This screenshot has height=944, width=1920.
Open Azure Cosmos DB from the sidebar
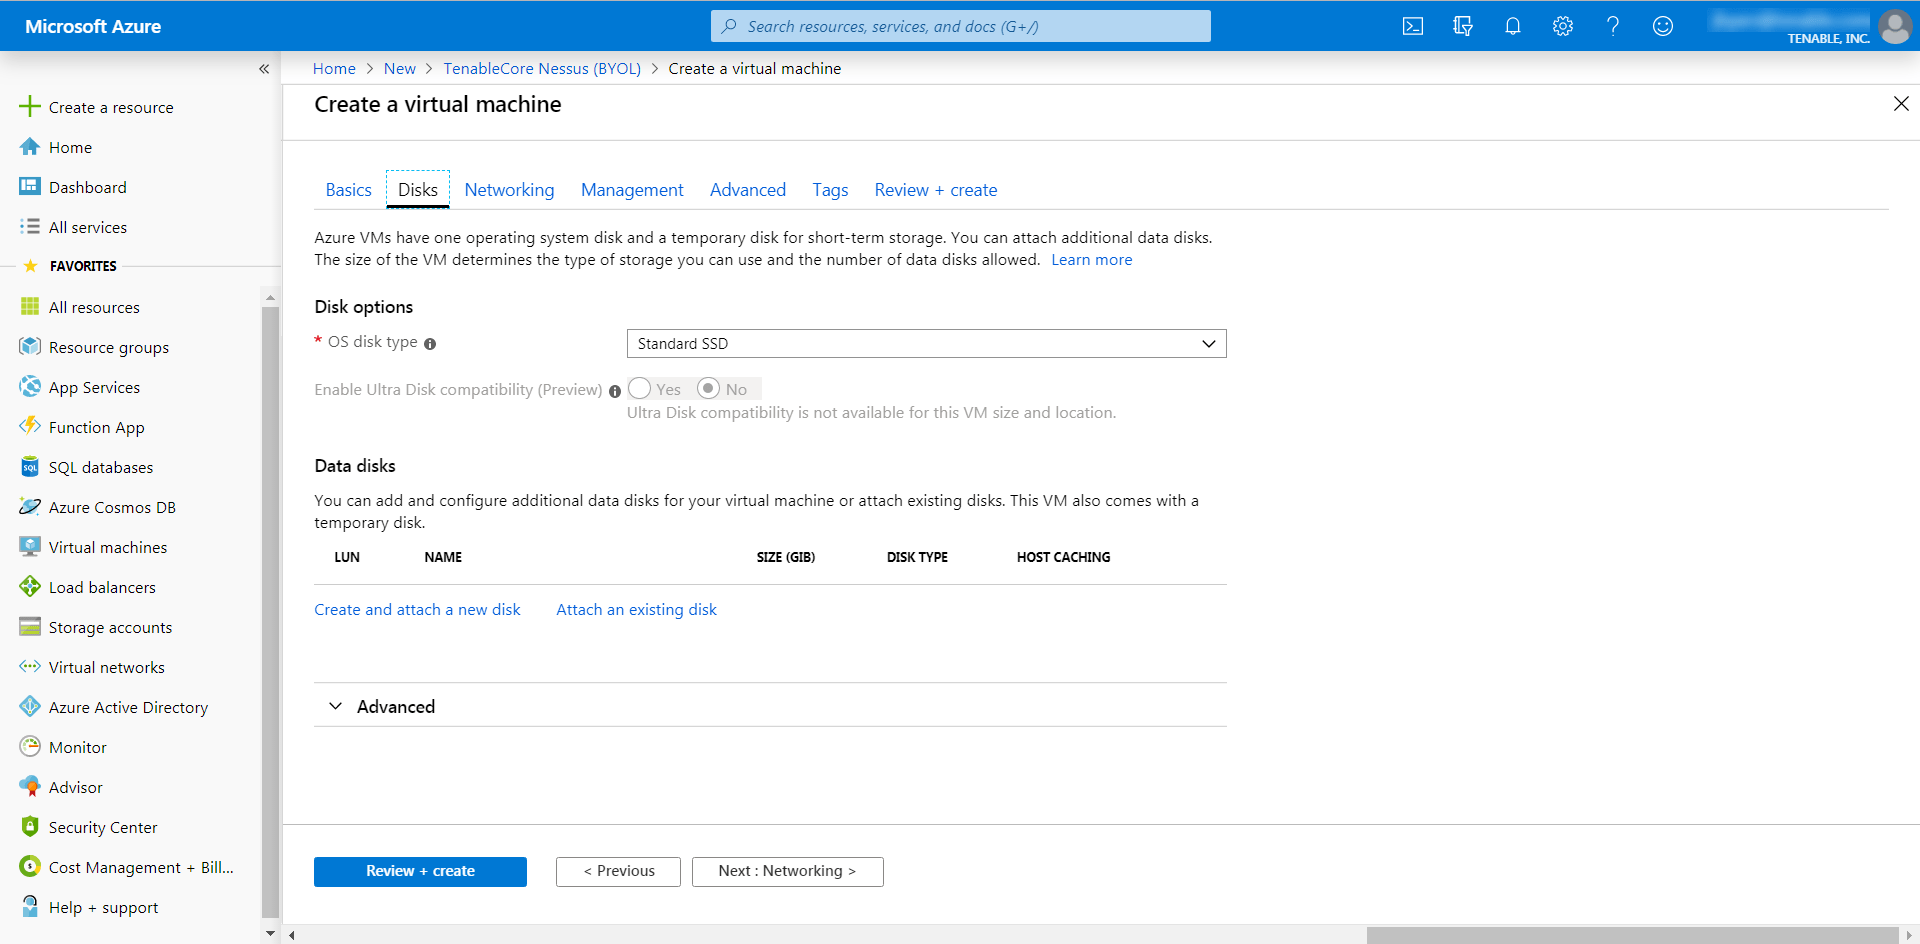(110, 507)
